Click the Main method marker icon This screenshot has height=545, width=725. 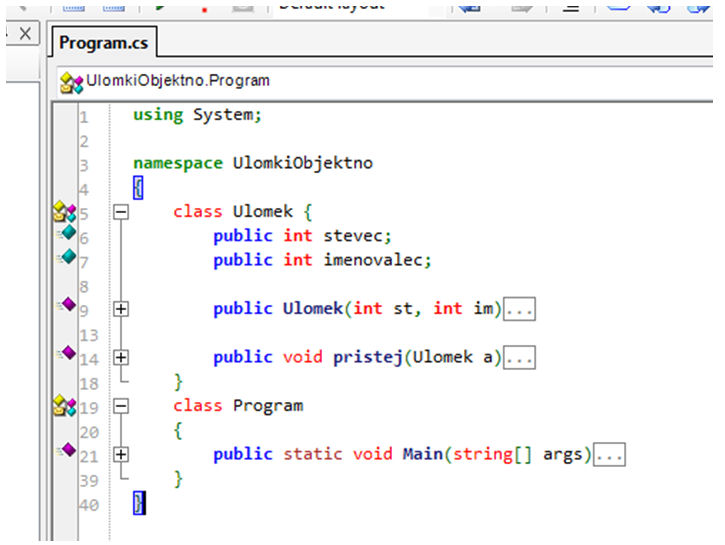[x=67, y=449]
